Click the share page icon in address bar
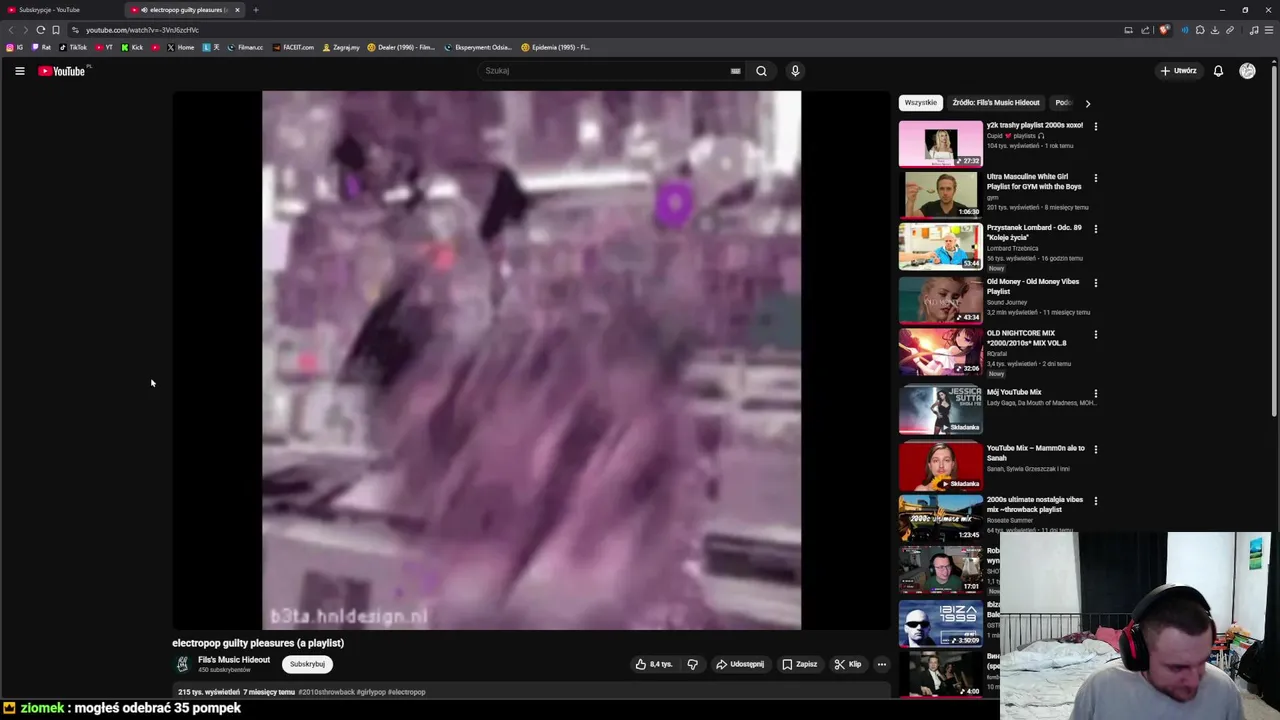This screenshot has width=1280, height=720. (1145, 30)
